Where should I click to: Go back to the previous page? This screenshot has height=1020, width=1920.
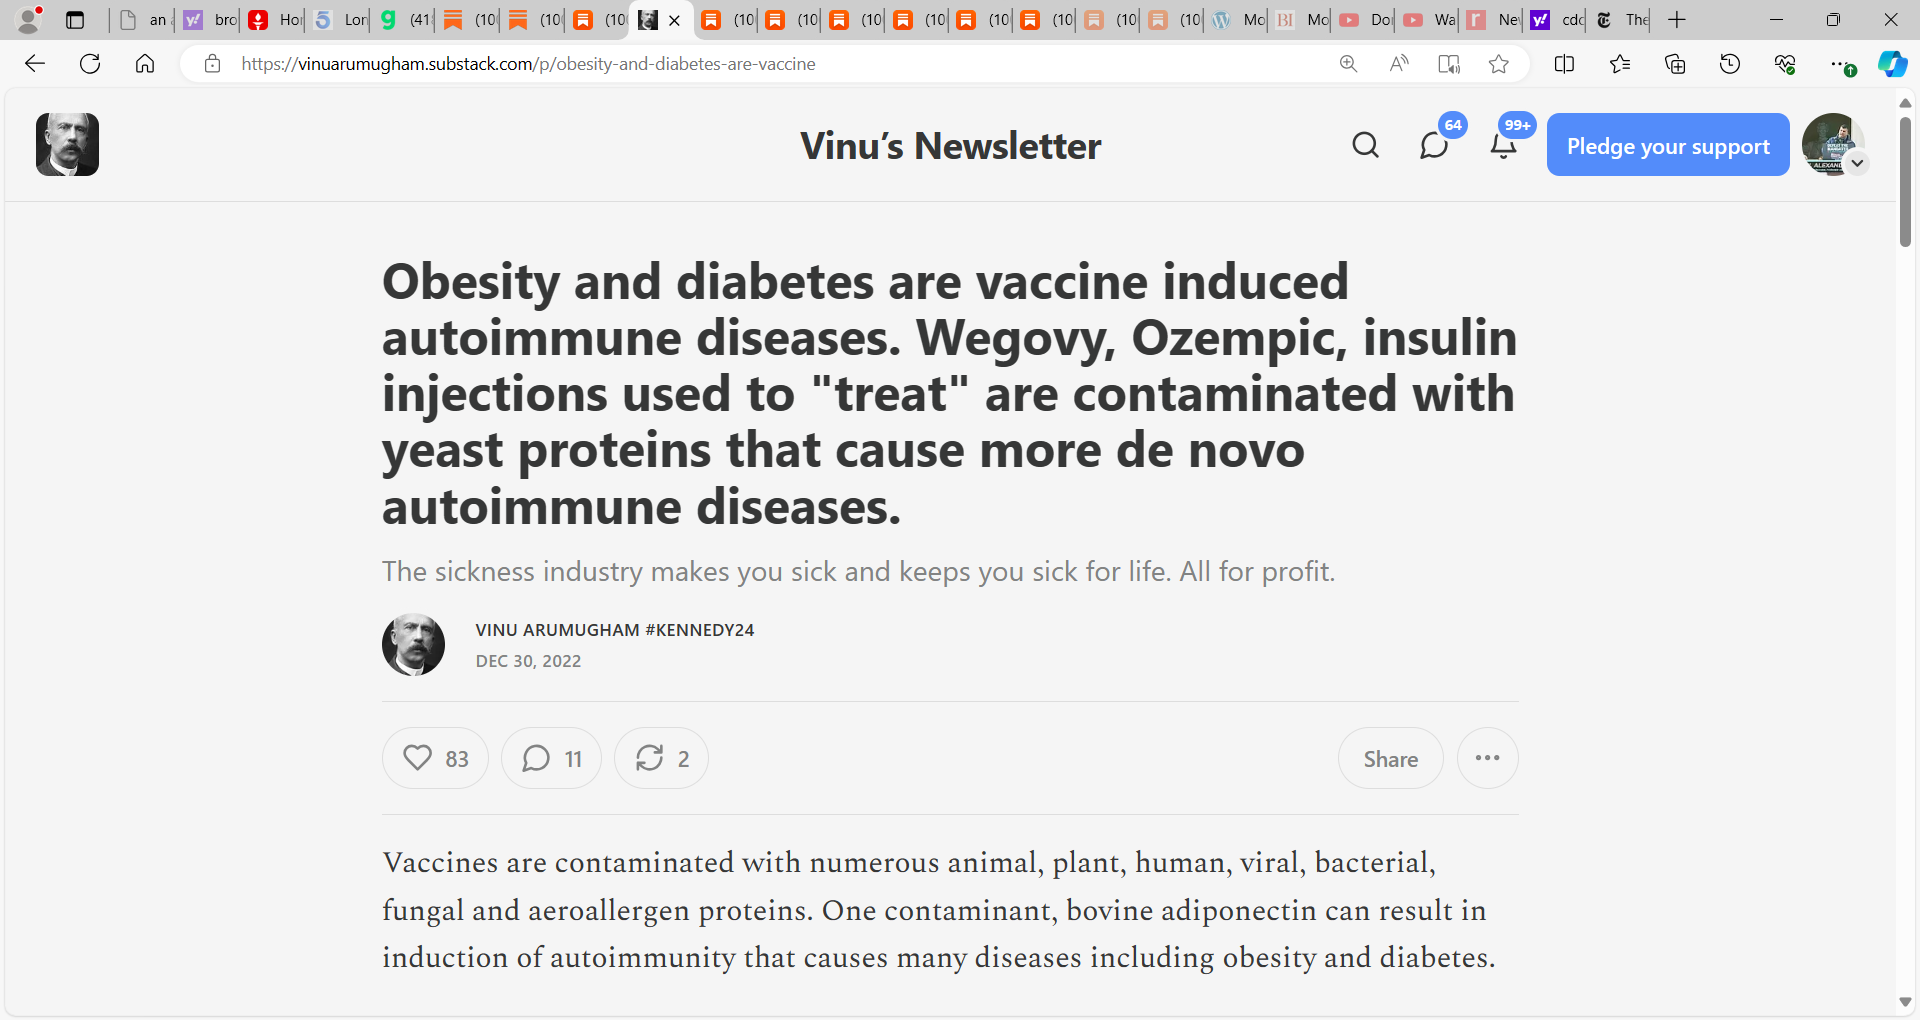coord(35,64)
